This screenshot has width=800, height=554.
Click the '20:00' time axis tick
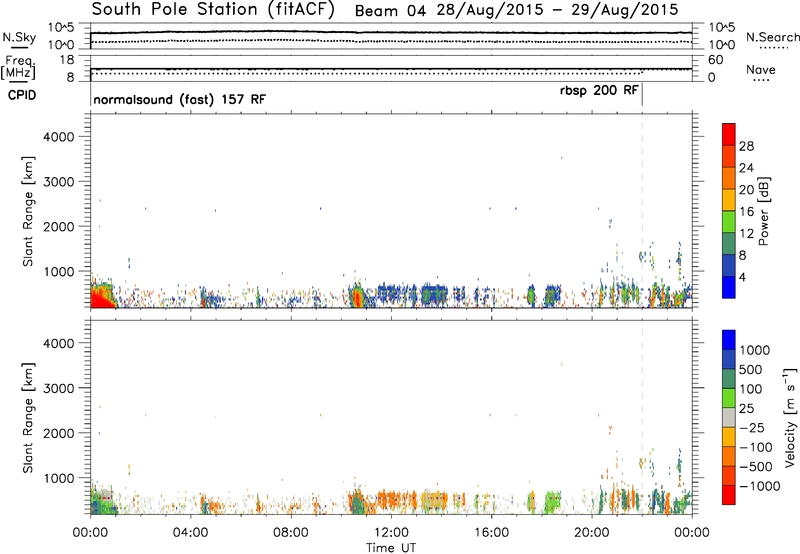(x=591, y=533)
